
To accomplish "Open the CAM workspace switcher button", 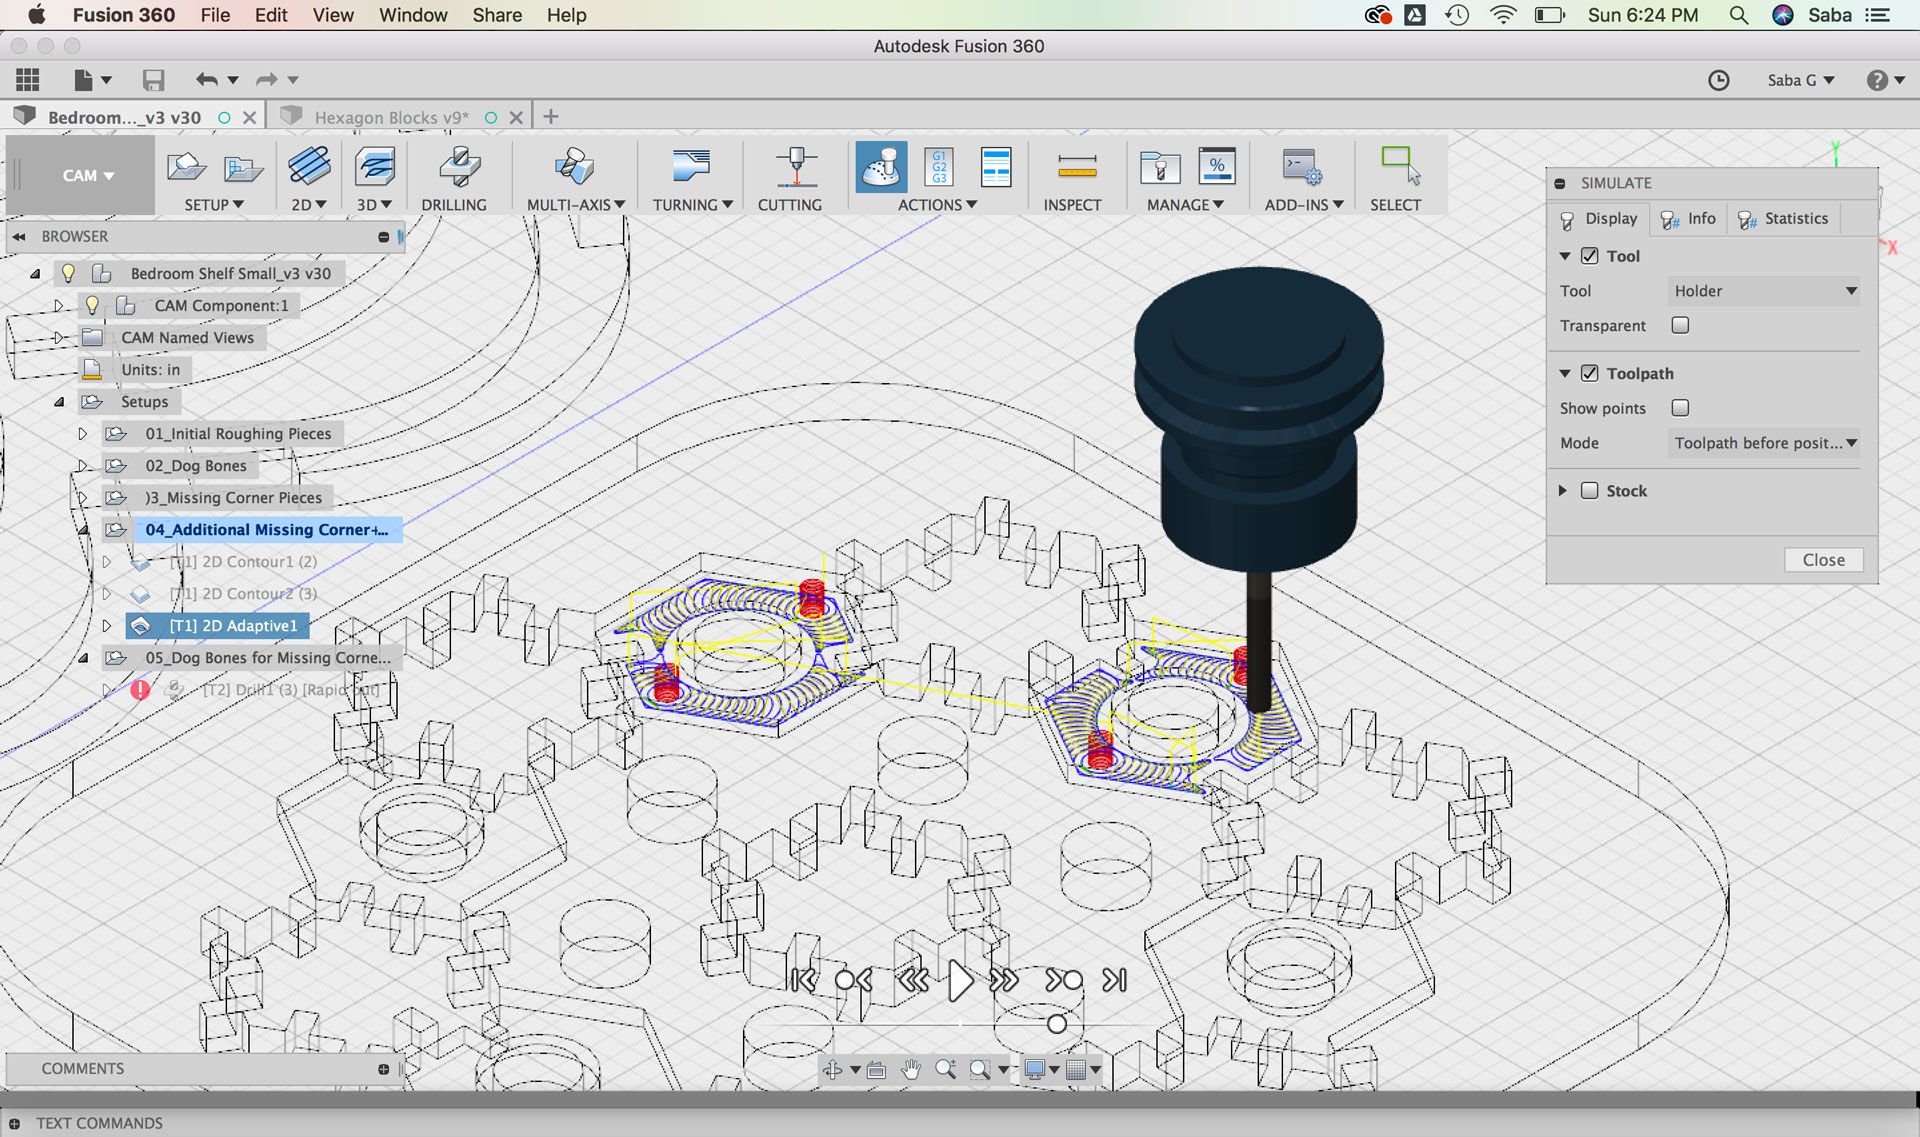I will [87, 176].
